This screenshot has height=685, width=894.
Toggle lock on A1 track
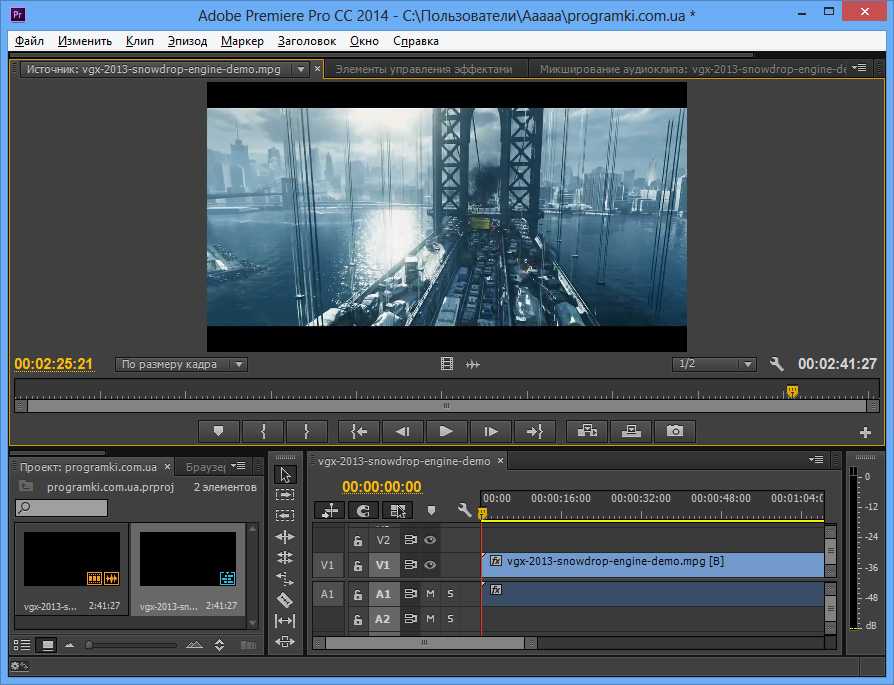click(x=357, y=594)
